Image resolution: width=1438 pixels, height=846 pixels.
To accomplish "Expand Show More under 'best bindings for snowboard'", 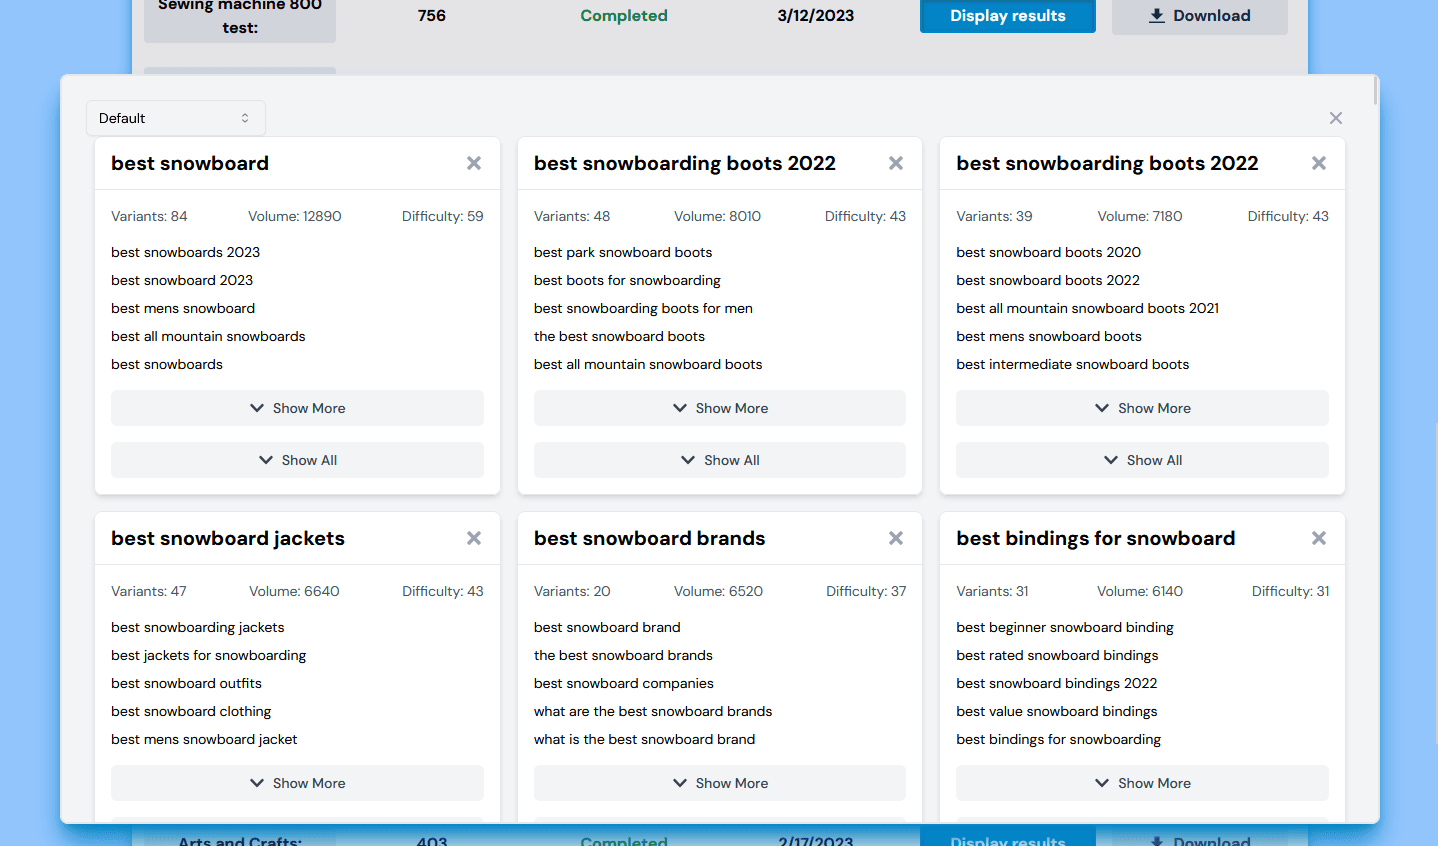I will tap(1142, 783).
